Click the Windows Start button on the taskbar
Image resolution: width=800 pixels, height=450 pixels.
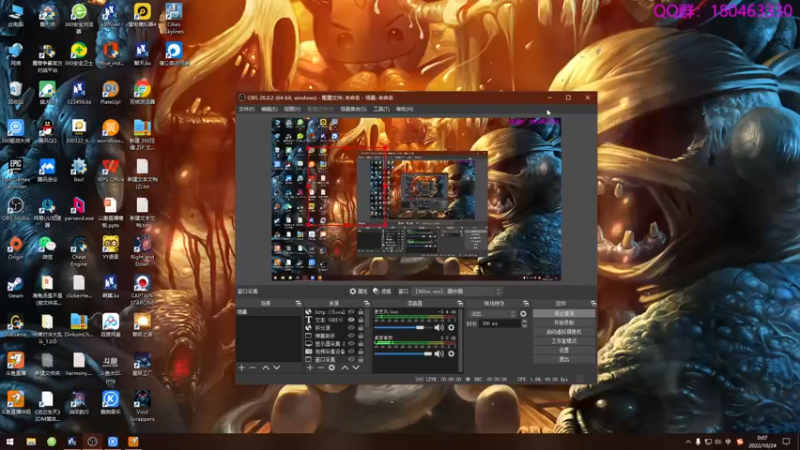point(9,442)
